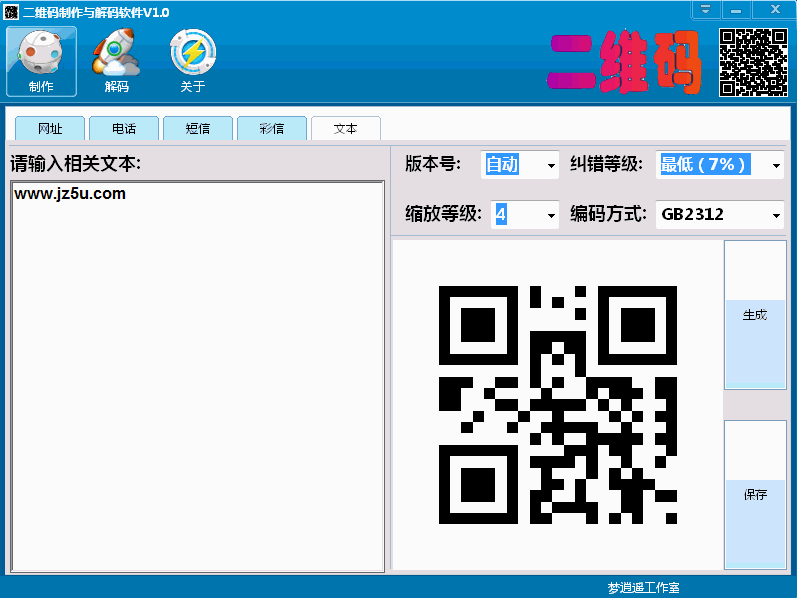Click the app icon in the title bar
Viewport: 797px width, 598px height.
(x=11, y=12)
